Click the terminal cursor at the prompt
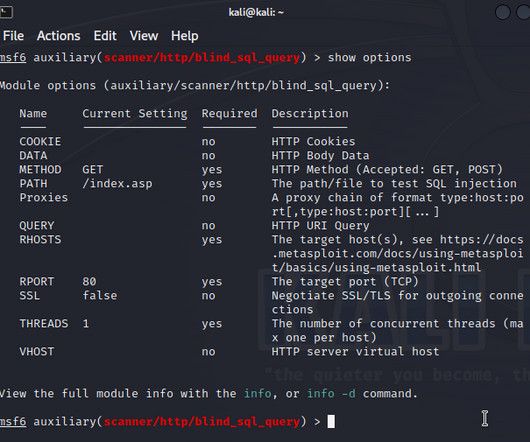Screen dimensions: 530x442 (x=331, y=421)
